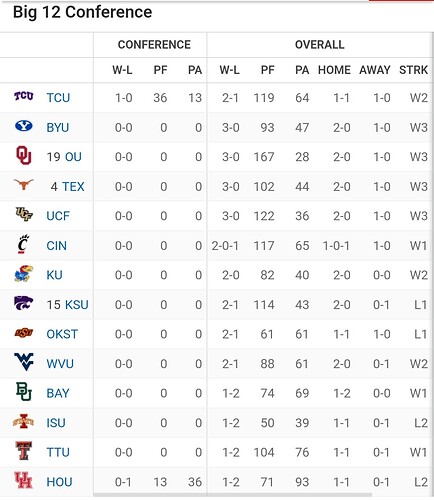The height and width of the screenshot is (500, 434).
Task: Click the West Virginia WV logo
Action: click(24, 362)
